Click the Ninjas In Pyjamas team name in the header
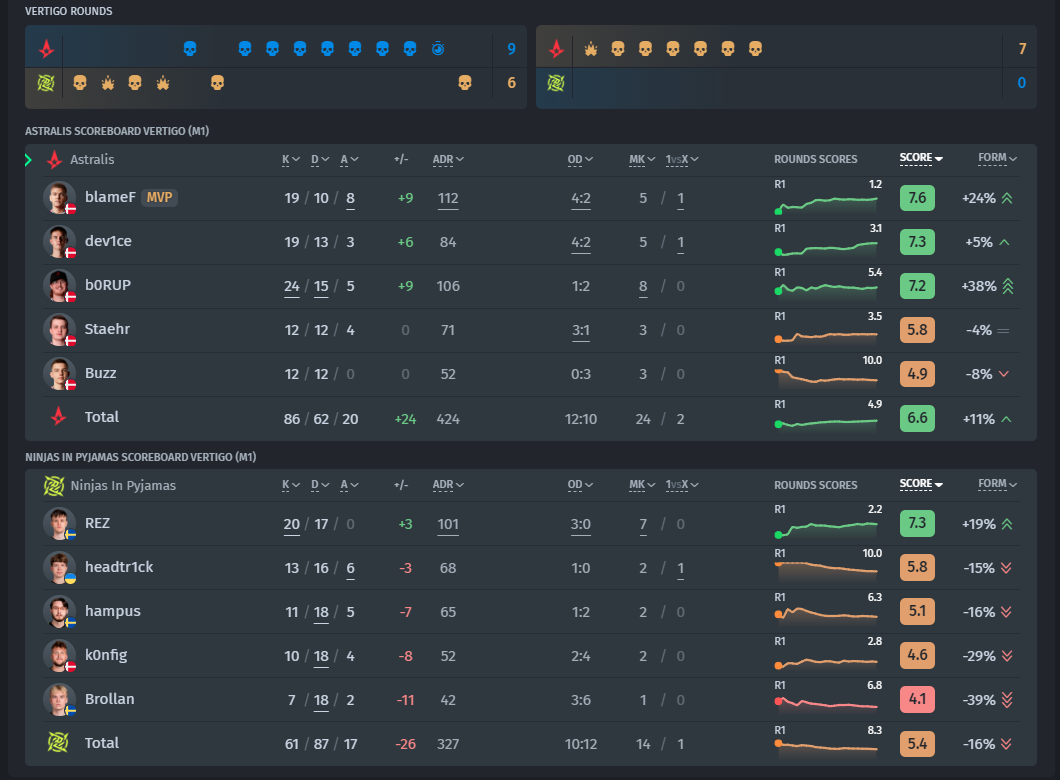Image resolution: width=1060 pixels, height=780 pixels. [x=123, y=485]
